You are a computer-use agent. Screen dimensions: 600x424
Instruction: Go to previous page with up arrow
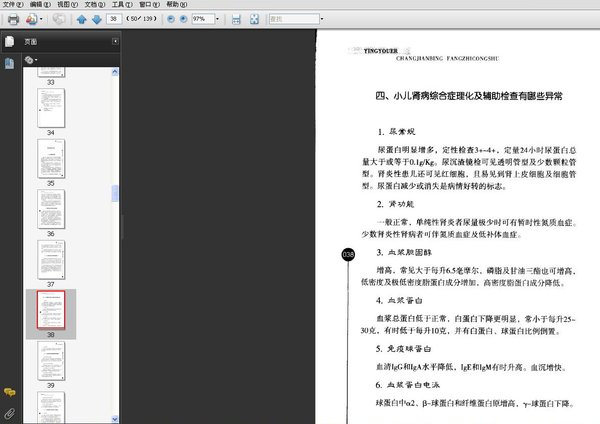point(82,19)
